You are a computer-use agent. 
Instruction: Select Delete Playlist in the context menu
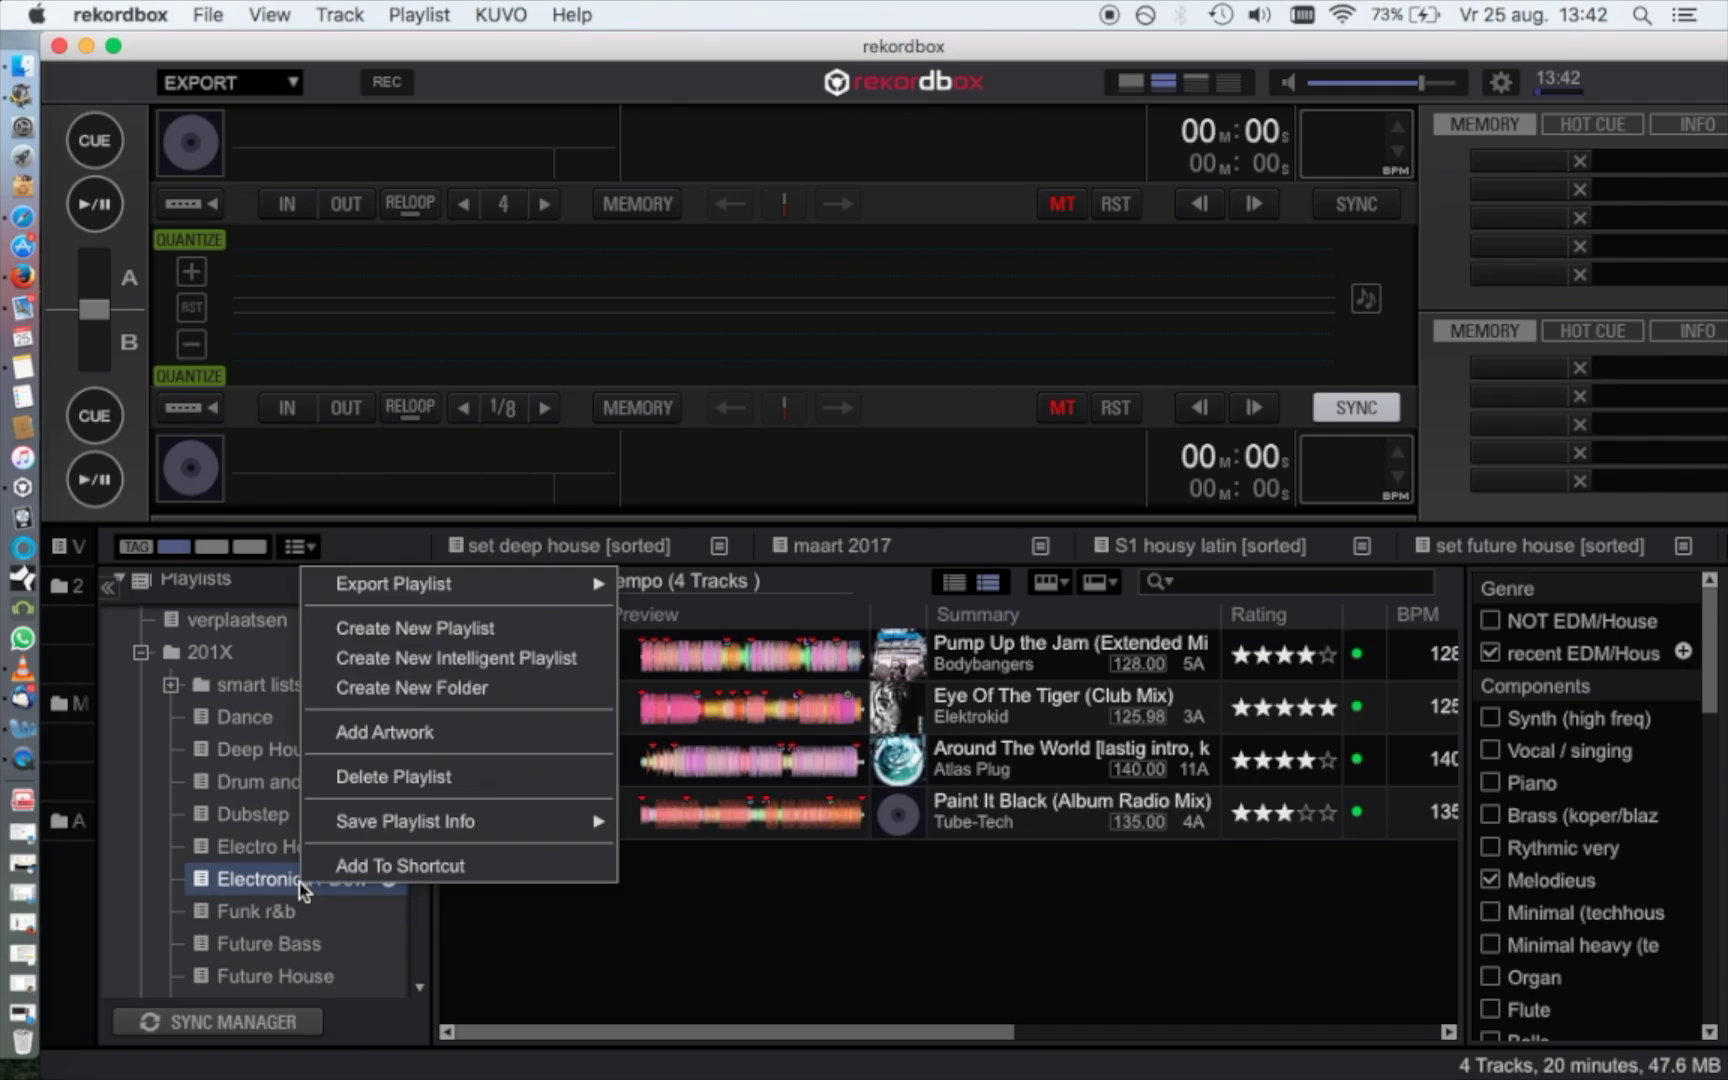[393, 777]
